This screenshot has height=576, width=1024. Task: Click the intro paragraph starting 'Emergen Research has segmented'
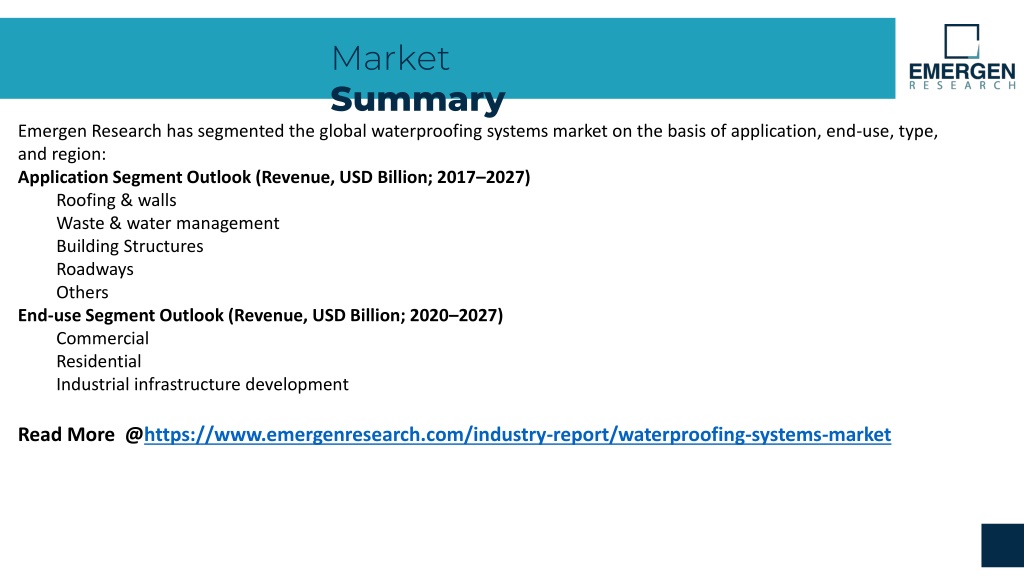coord(478,142)
